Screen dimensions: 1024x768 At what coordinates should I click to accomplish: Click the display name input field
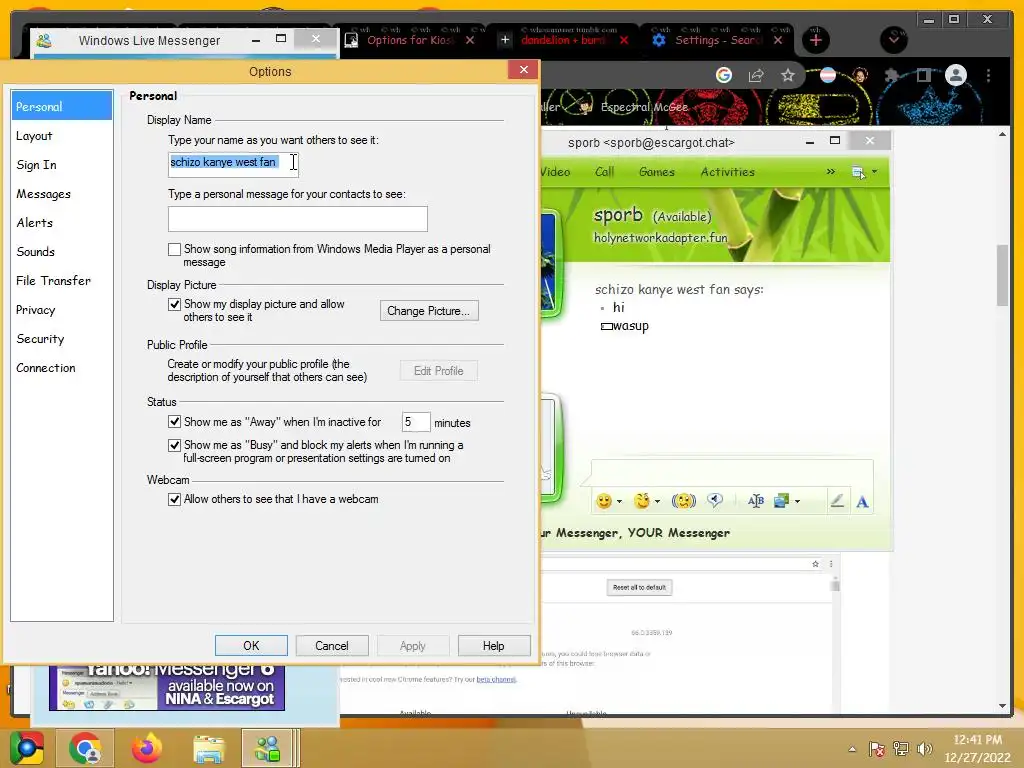tap(233, 163)
